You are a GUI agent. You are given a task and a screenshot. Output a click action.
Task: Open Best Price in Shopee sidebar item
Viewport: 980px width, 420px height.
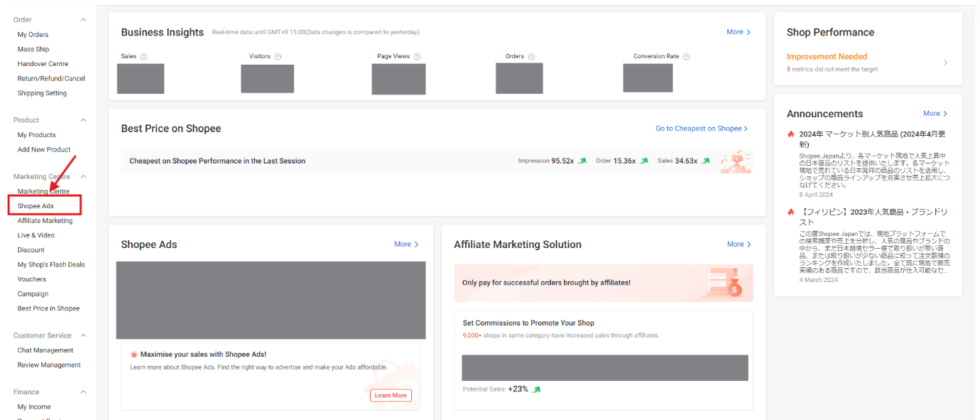48,309
